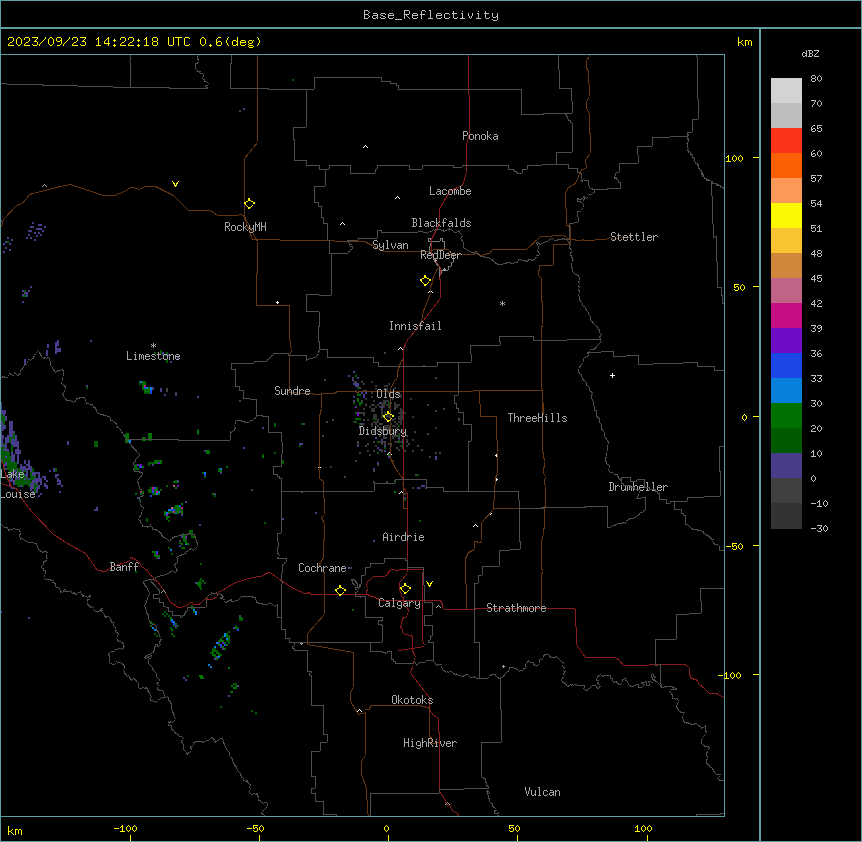Click the yellow diamond marker above Calgary label

coord(405,589)
